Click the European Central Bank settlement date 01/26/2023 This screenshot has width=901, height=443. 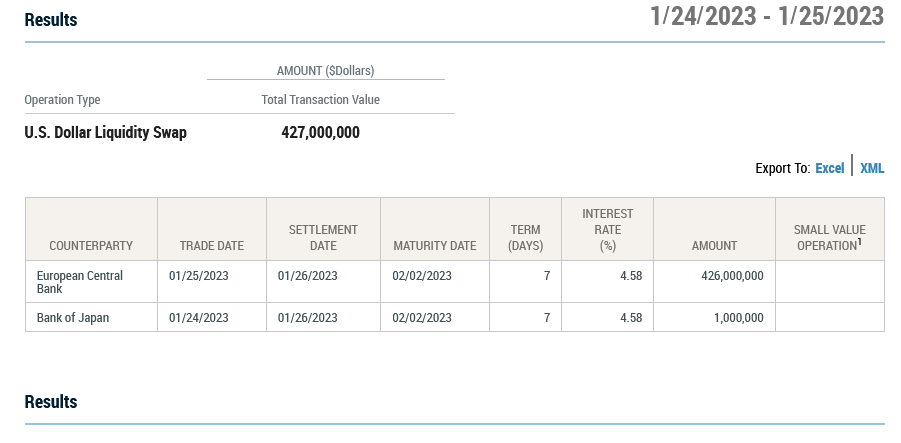307,276
